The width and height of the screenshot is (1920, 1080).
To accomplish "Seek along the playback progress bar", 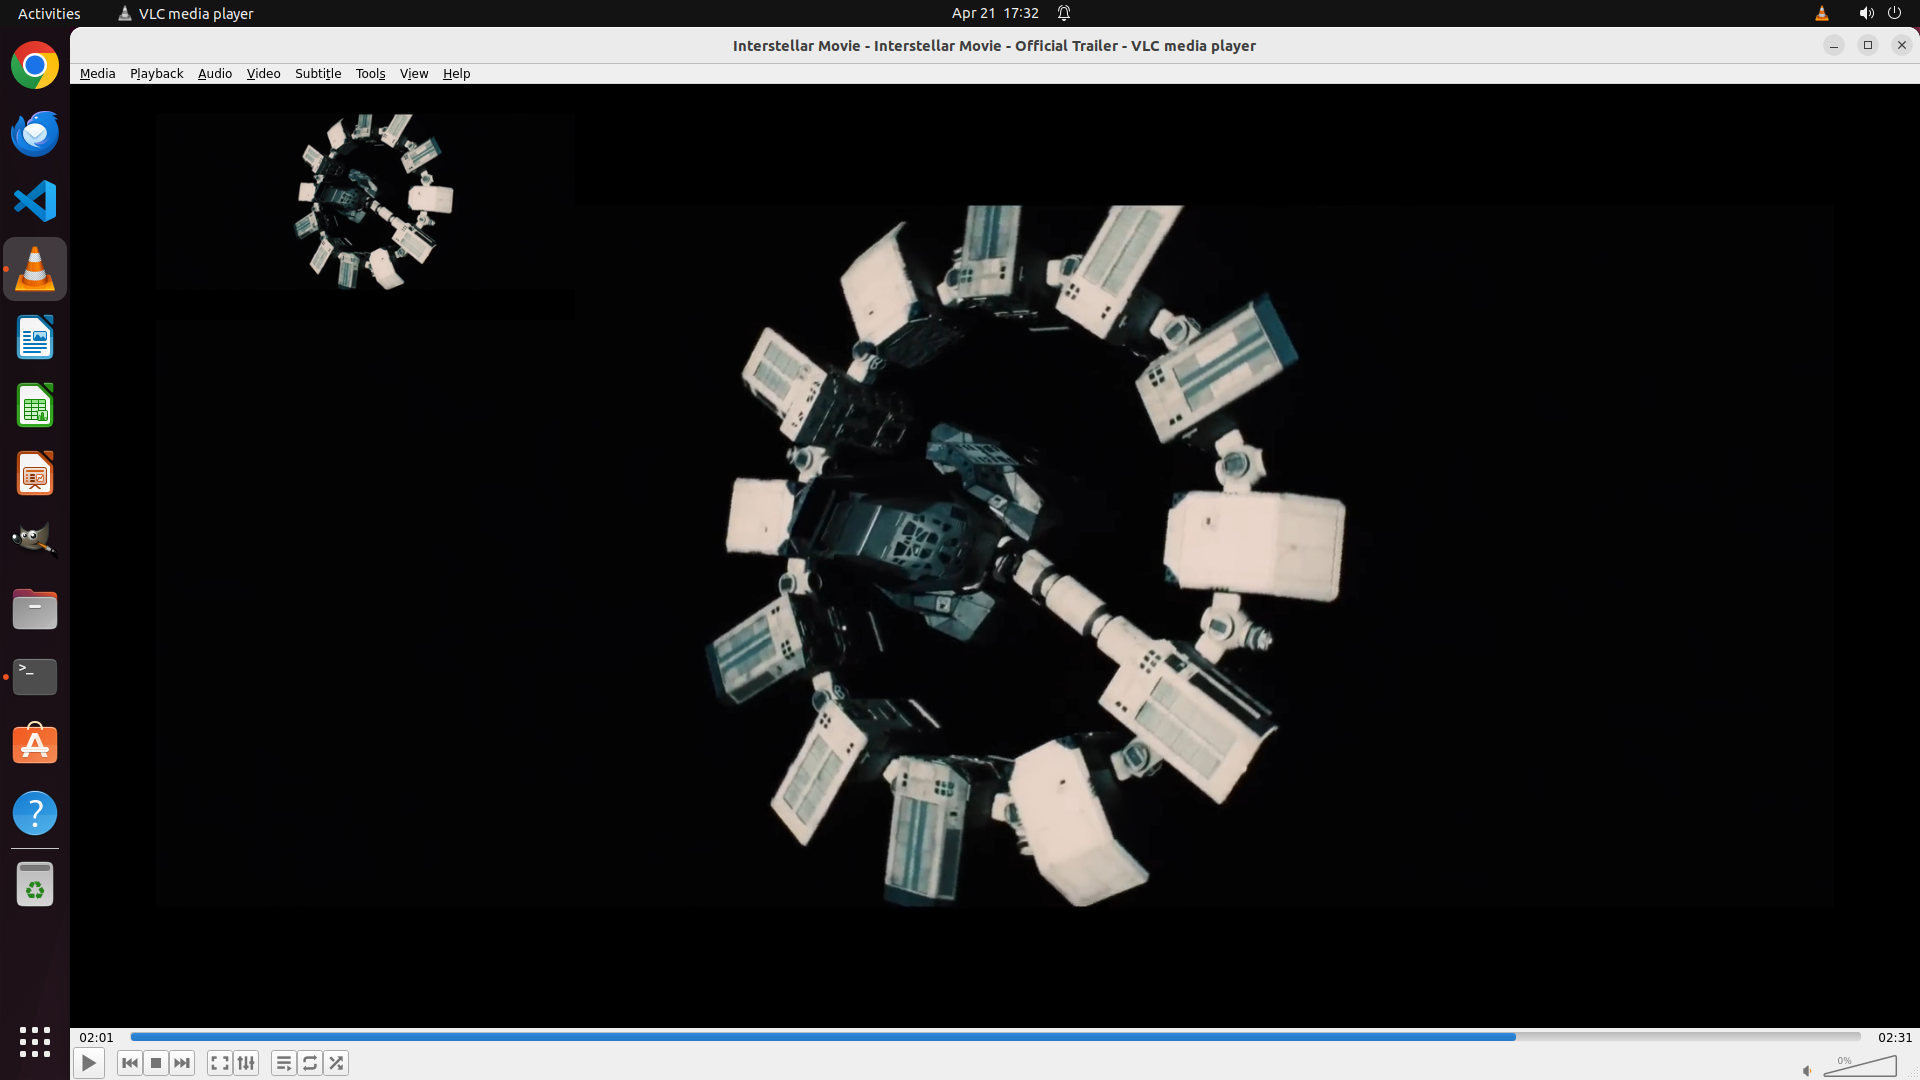I will (x=995, y=1037).
